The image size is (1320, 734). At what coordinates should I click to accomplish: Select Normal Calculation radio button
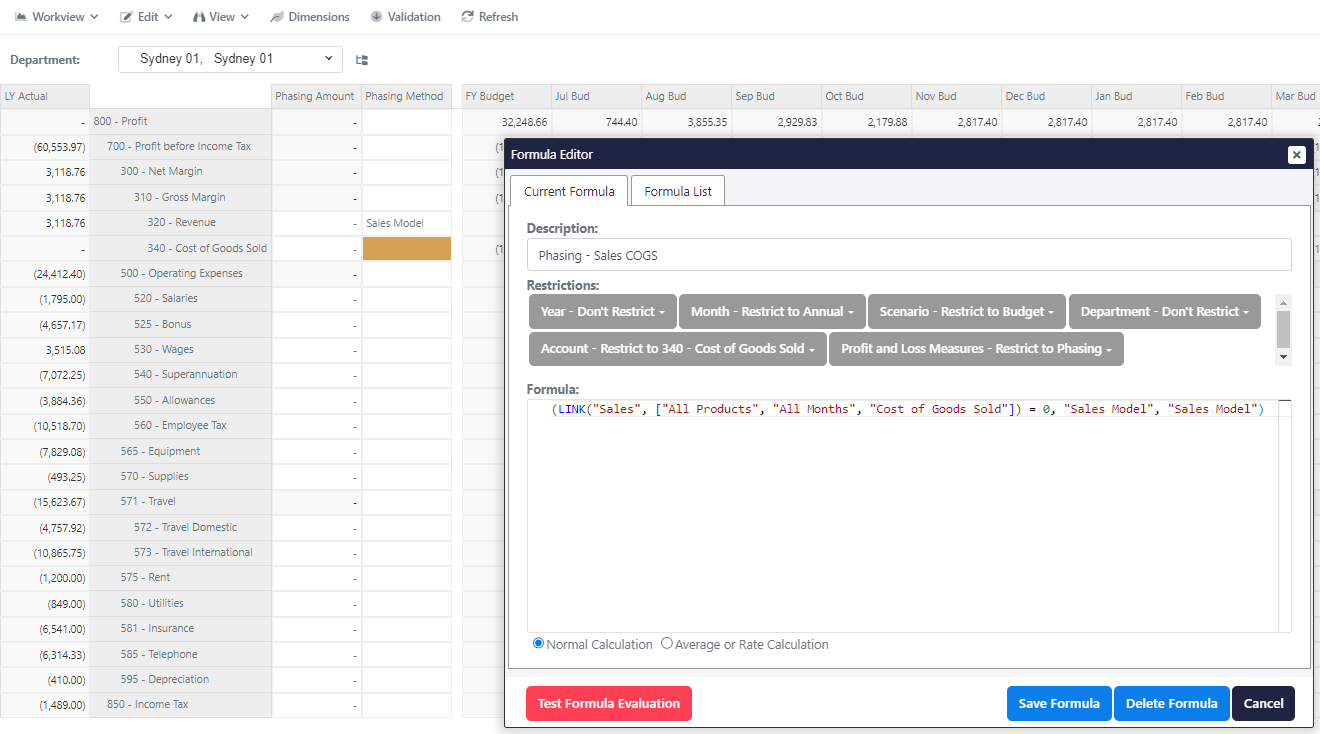coord(539,644)
